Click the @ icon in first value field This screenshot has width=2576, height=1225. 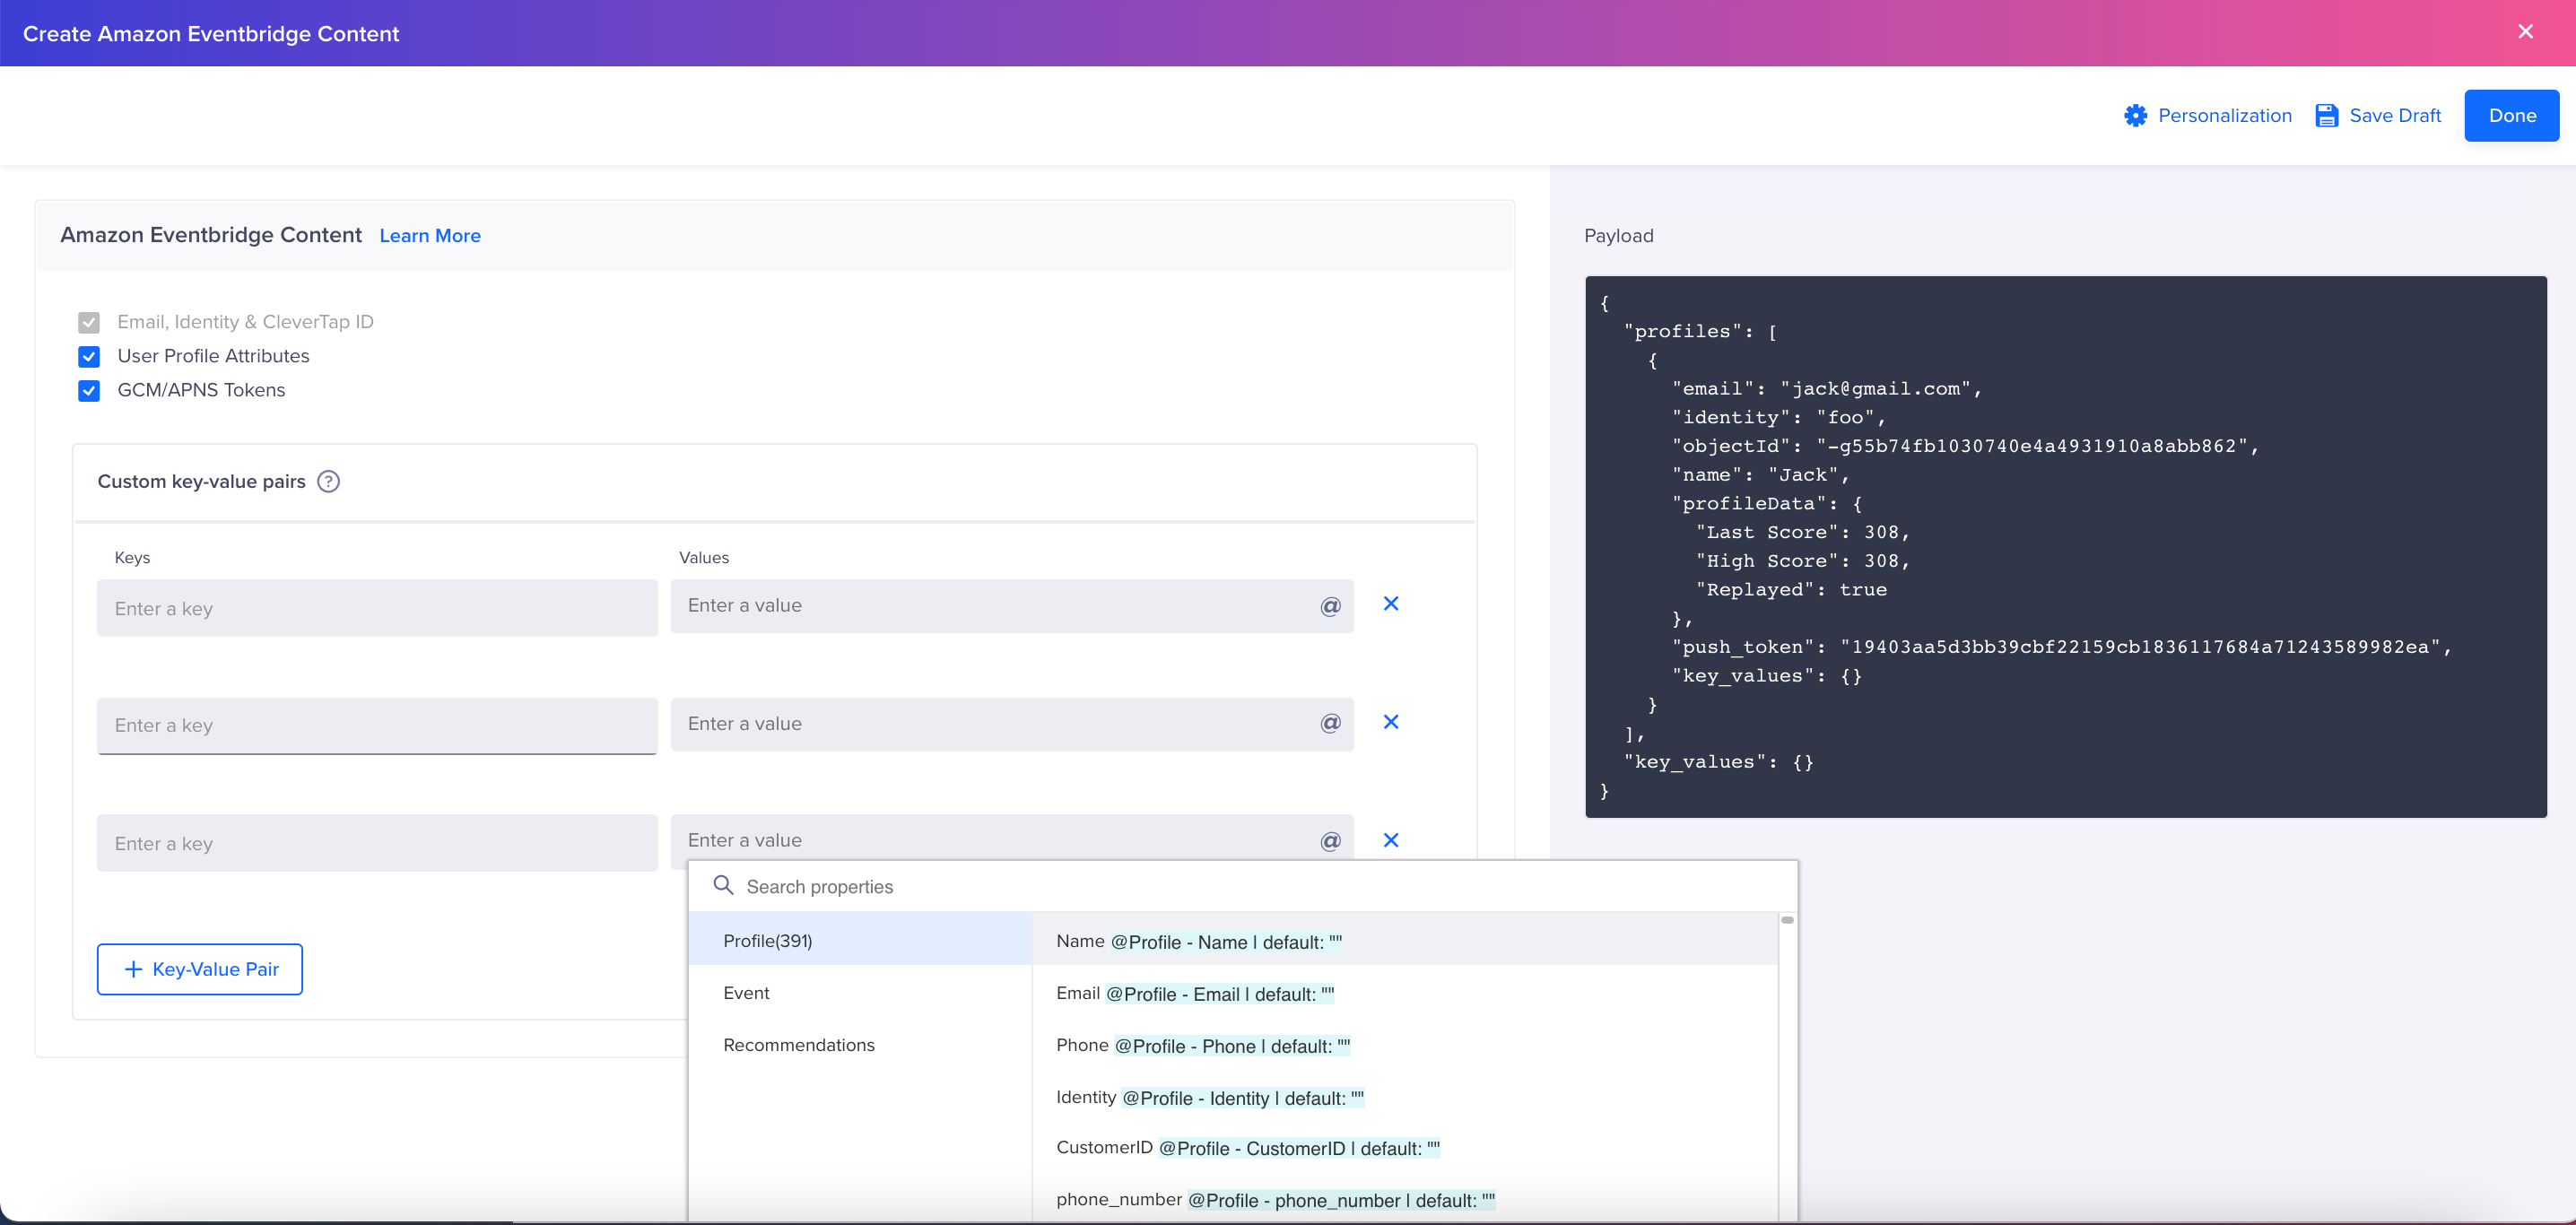click(1330, 607)
